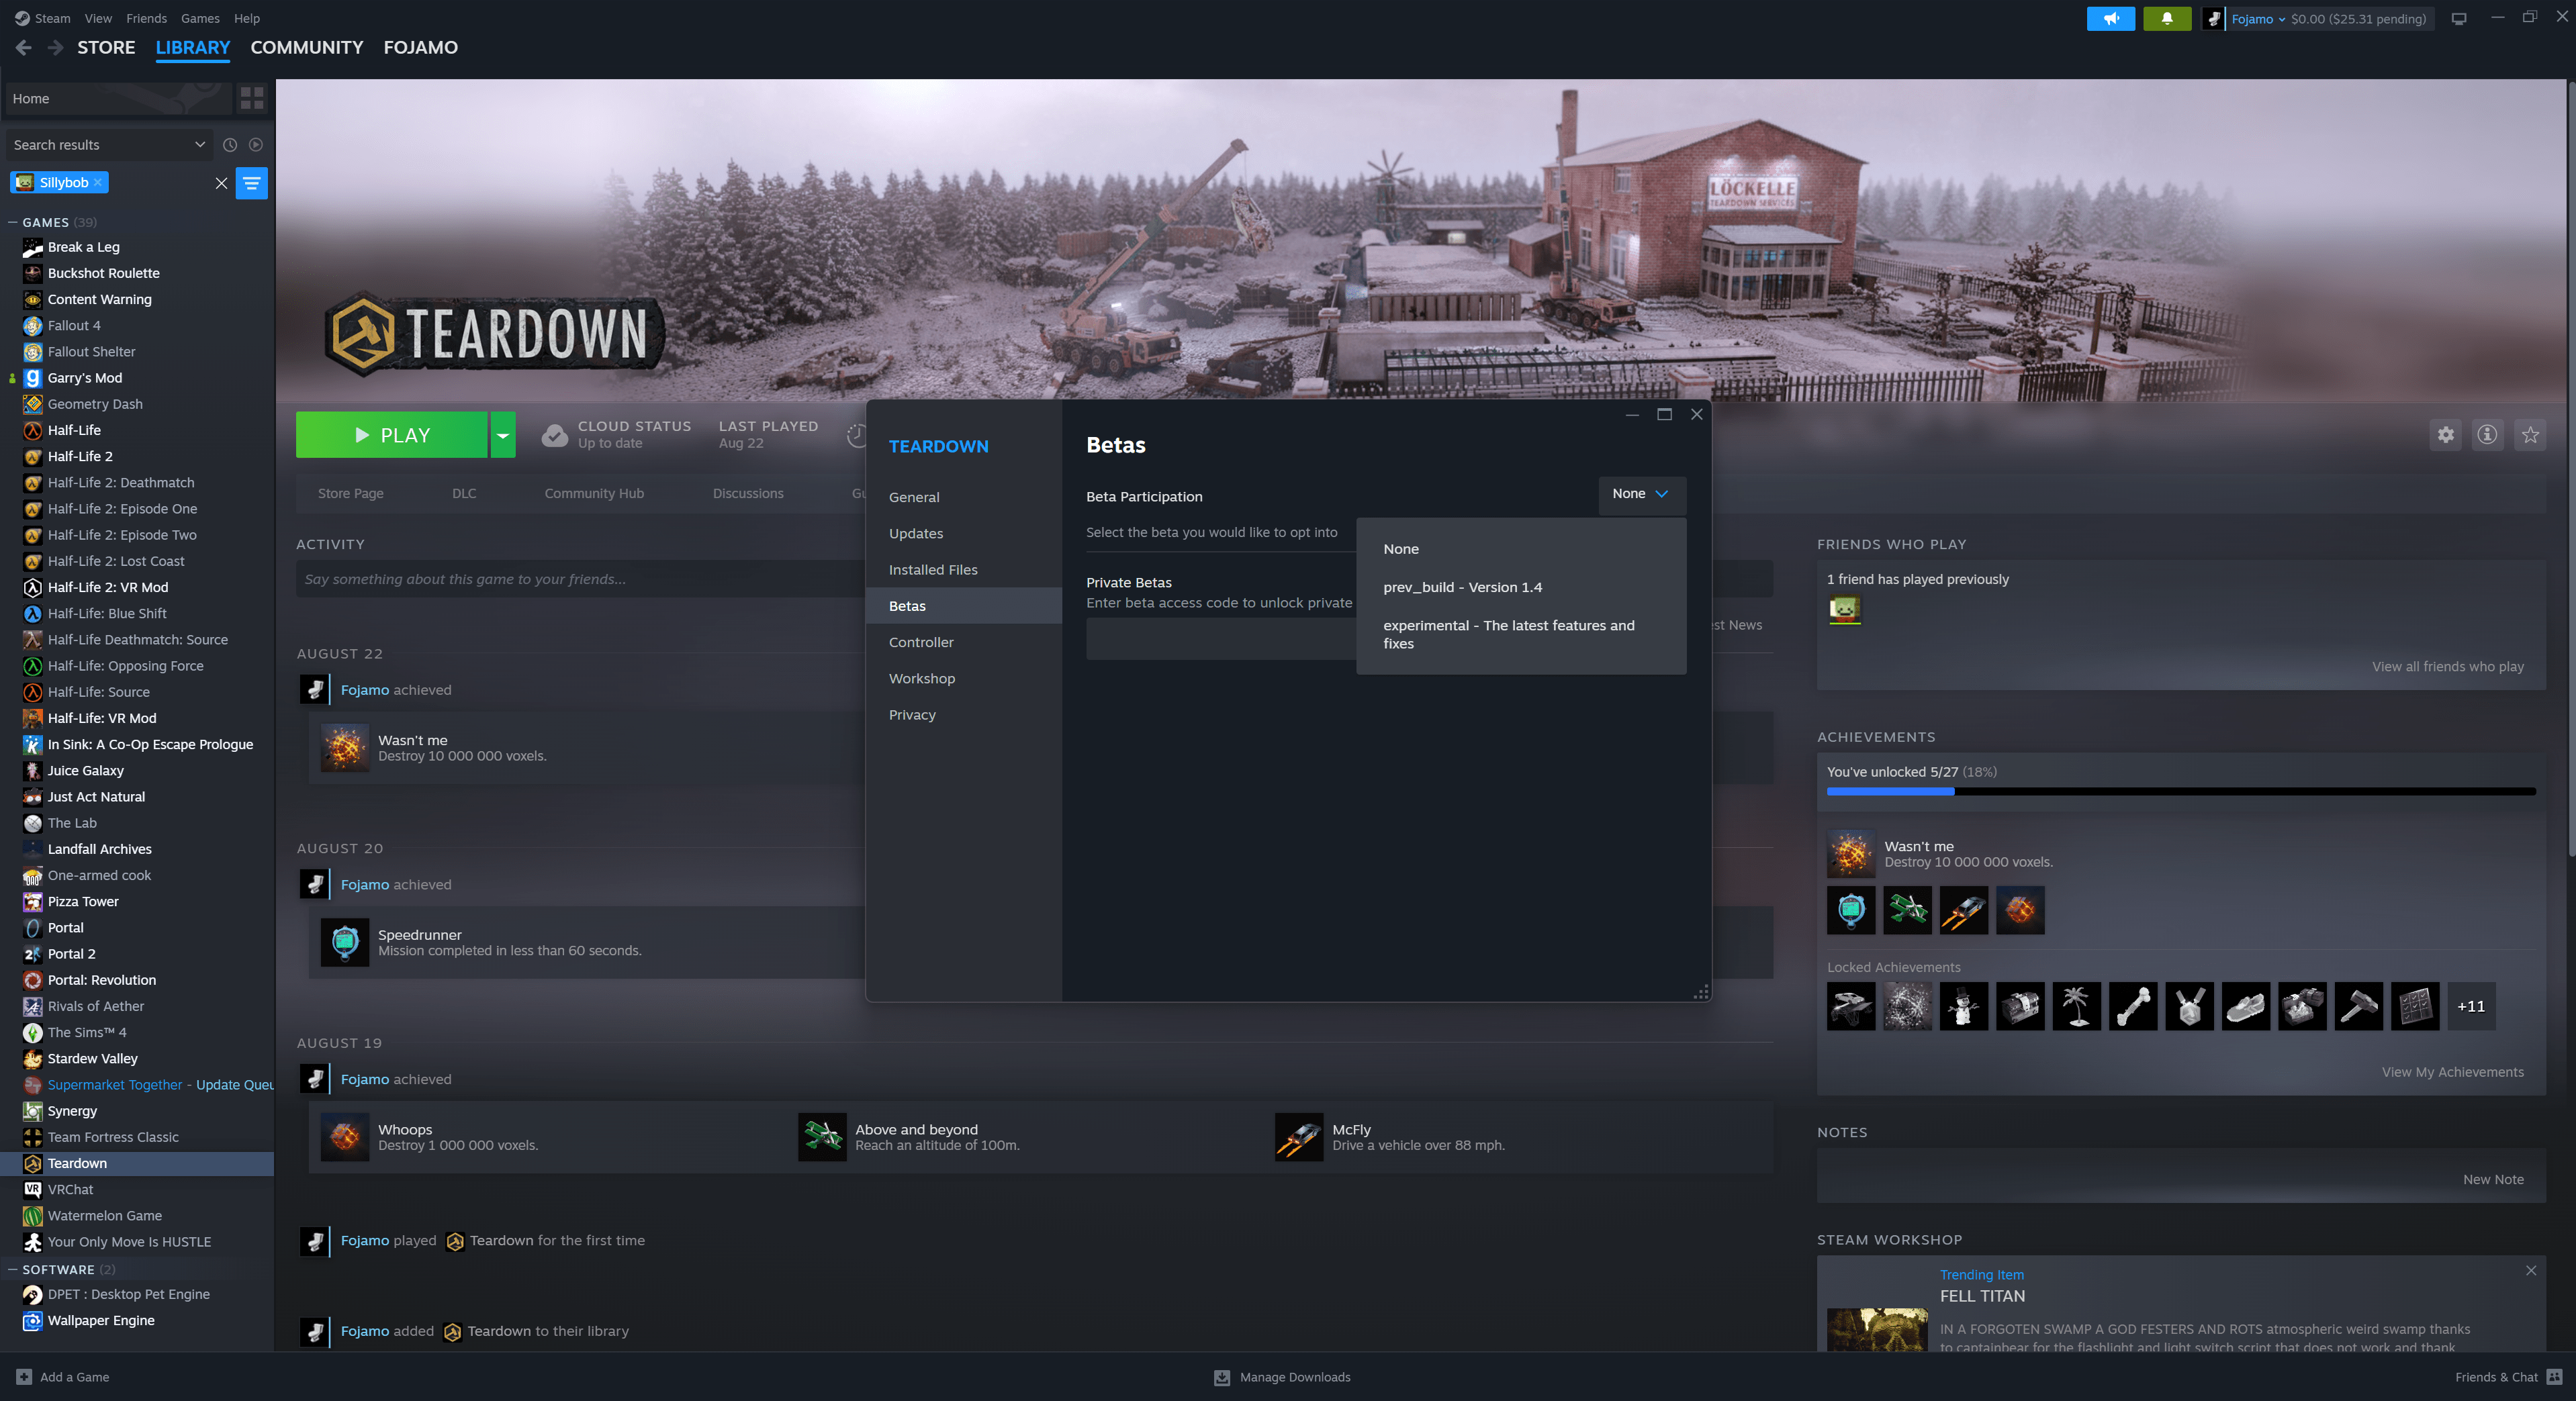2576x1401 pixels.
Task: Select prev_build - Version 1.4 beta
Action: 1521,587
